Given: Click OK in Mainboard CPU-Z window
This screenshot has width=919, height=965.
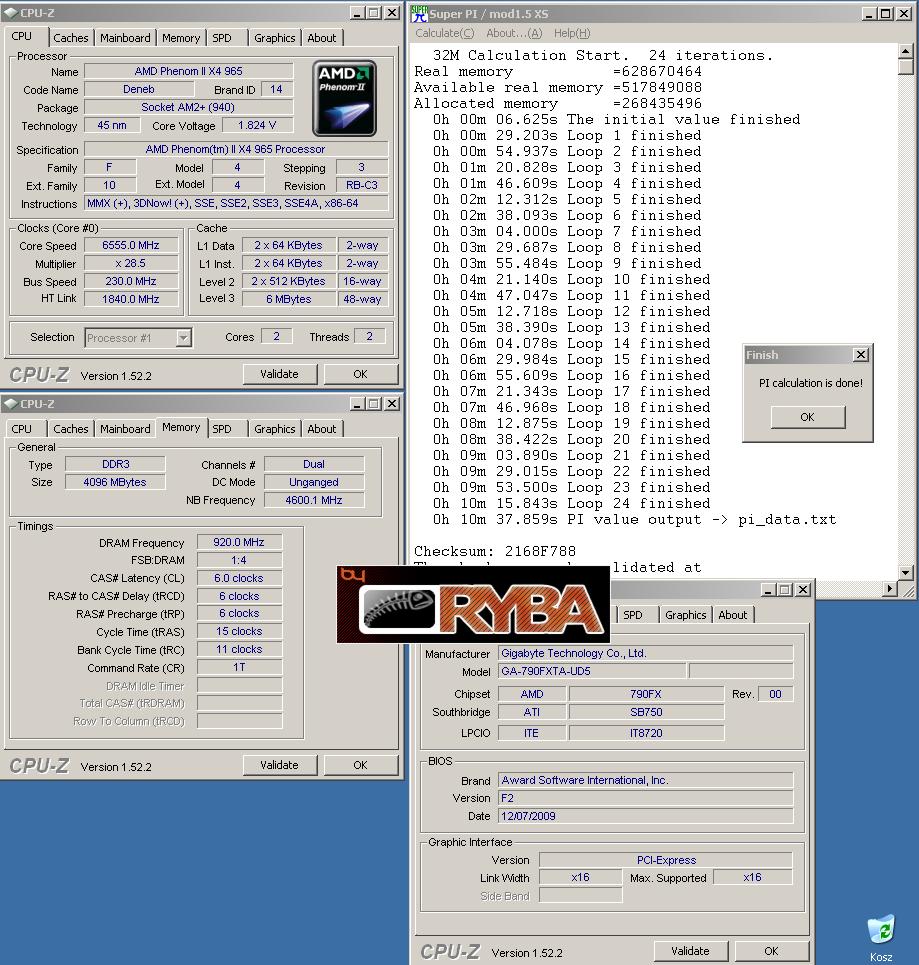Looking at the screenshot, I should [771, 951].
